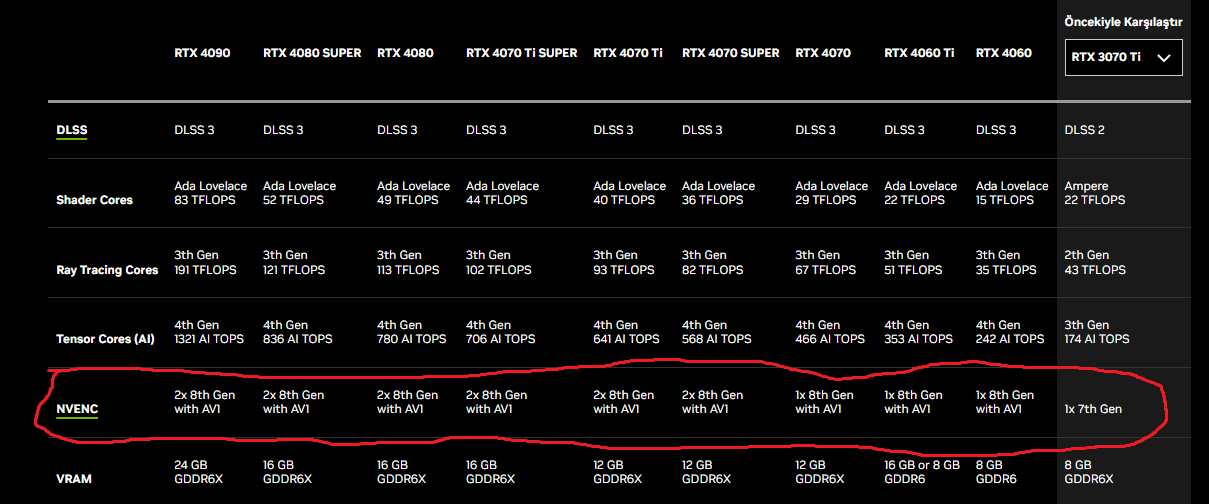This screenshot has height=504, width=1209.
Task: Click the Ampere 22 TFLOPS cell
Action: point(1094,193)
